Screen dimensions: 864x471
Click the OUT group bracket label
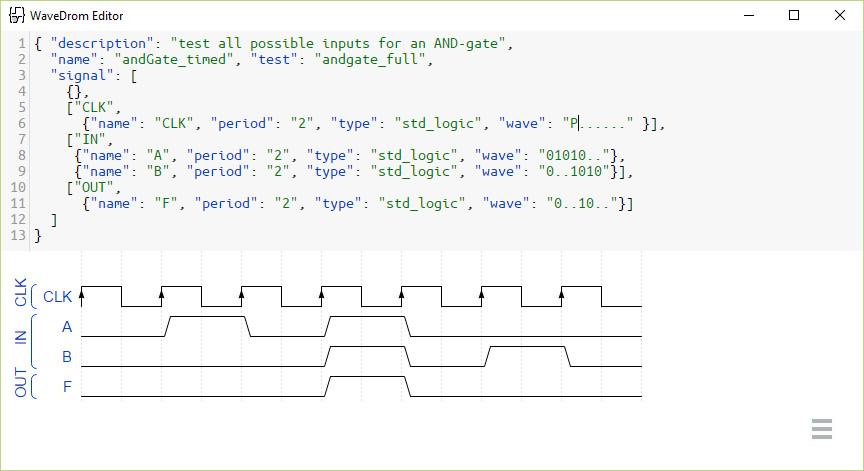tap(20, 383)
